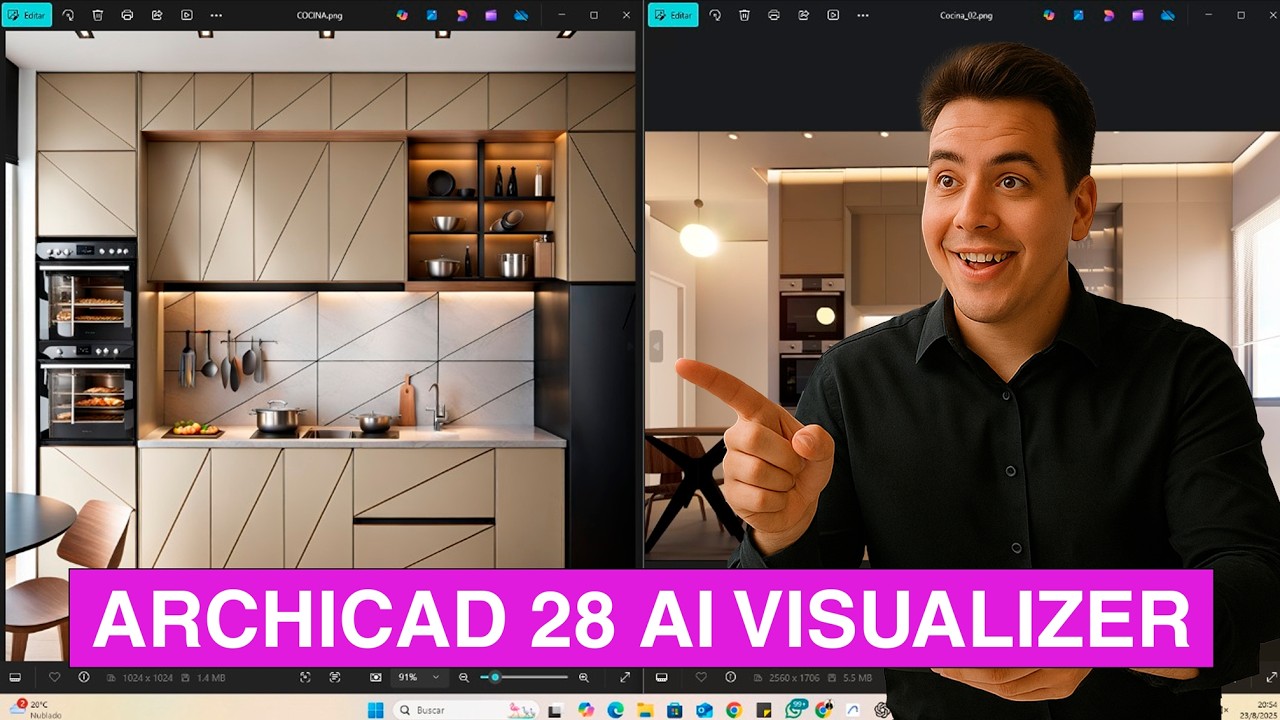The width and height of the screenshot is (1280, 720).
Task: Print the COCINA.png image
Action: pyautogui.click(x=127, y=15)
